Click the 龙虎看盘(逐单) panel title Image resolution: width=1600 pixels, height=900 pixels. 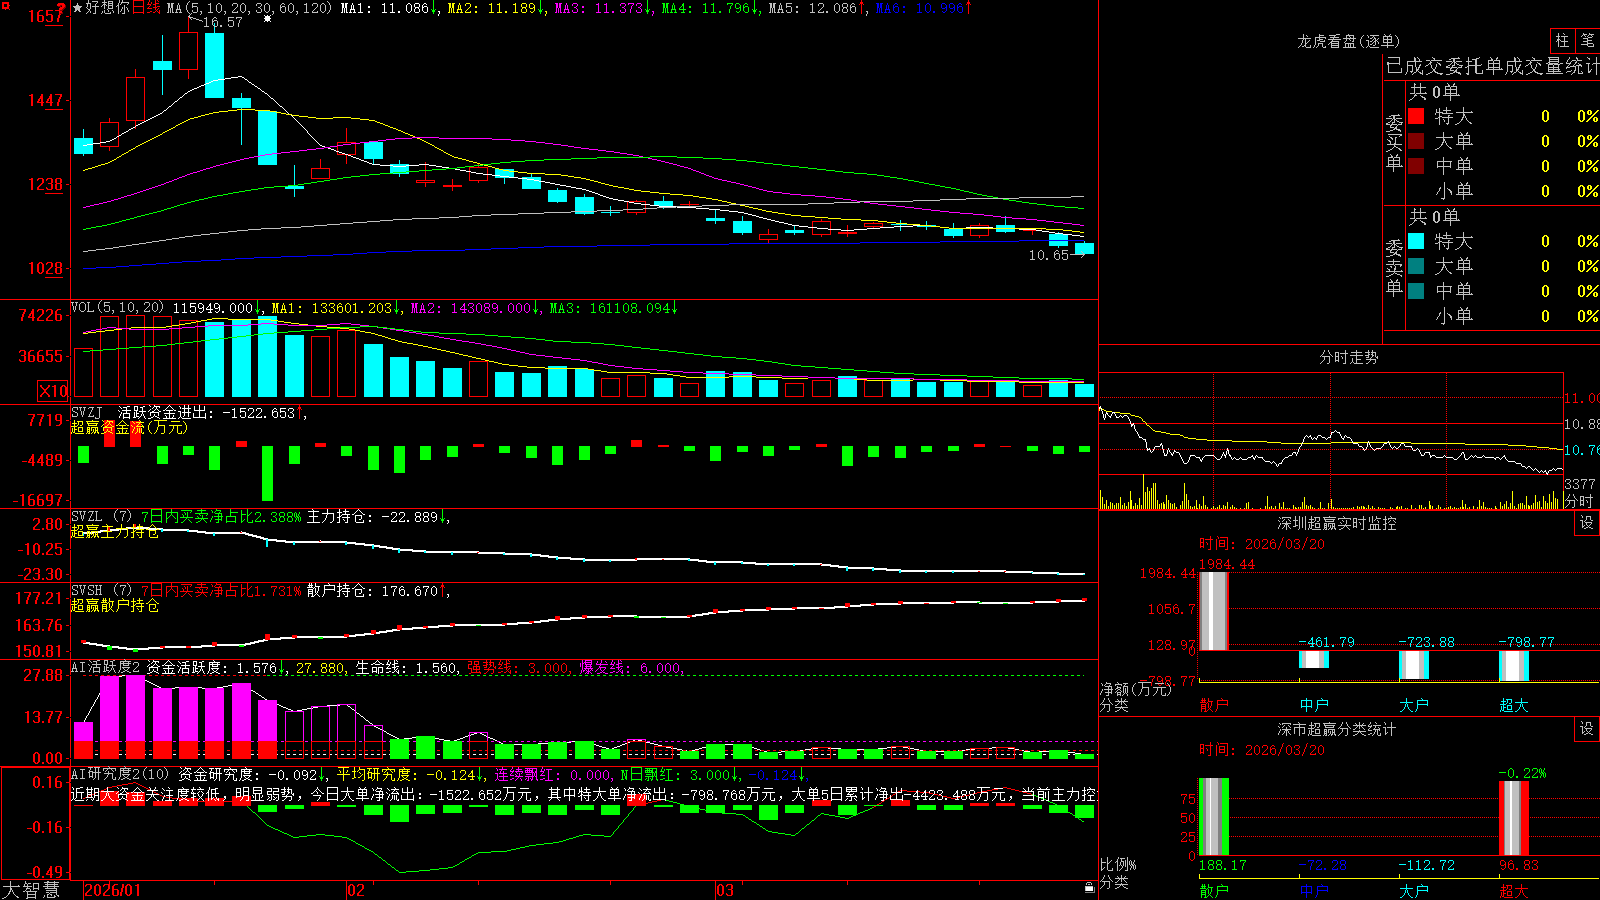[1349, 41]
